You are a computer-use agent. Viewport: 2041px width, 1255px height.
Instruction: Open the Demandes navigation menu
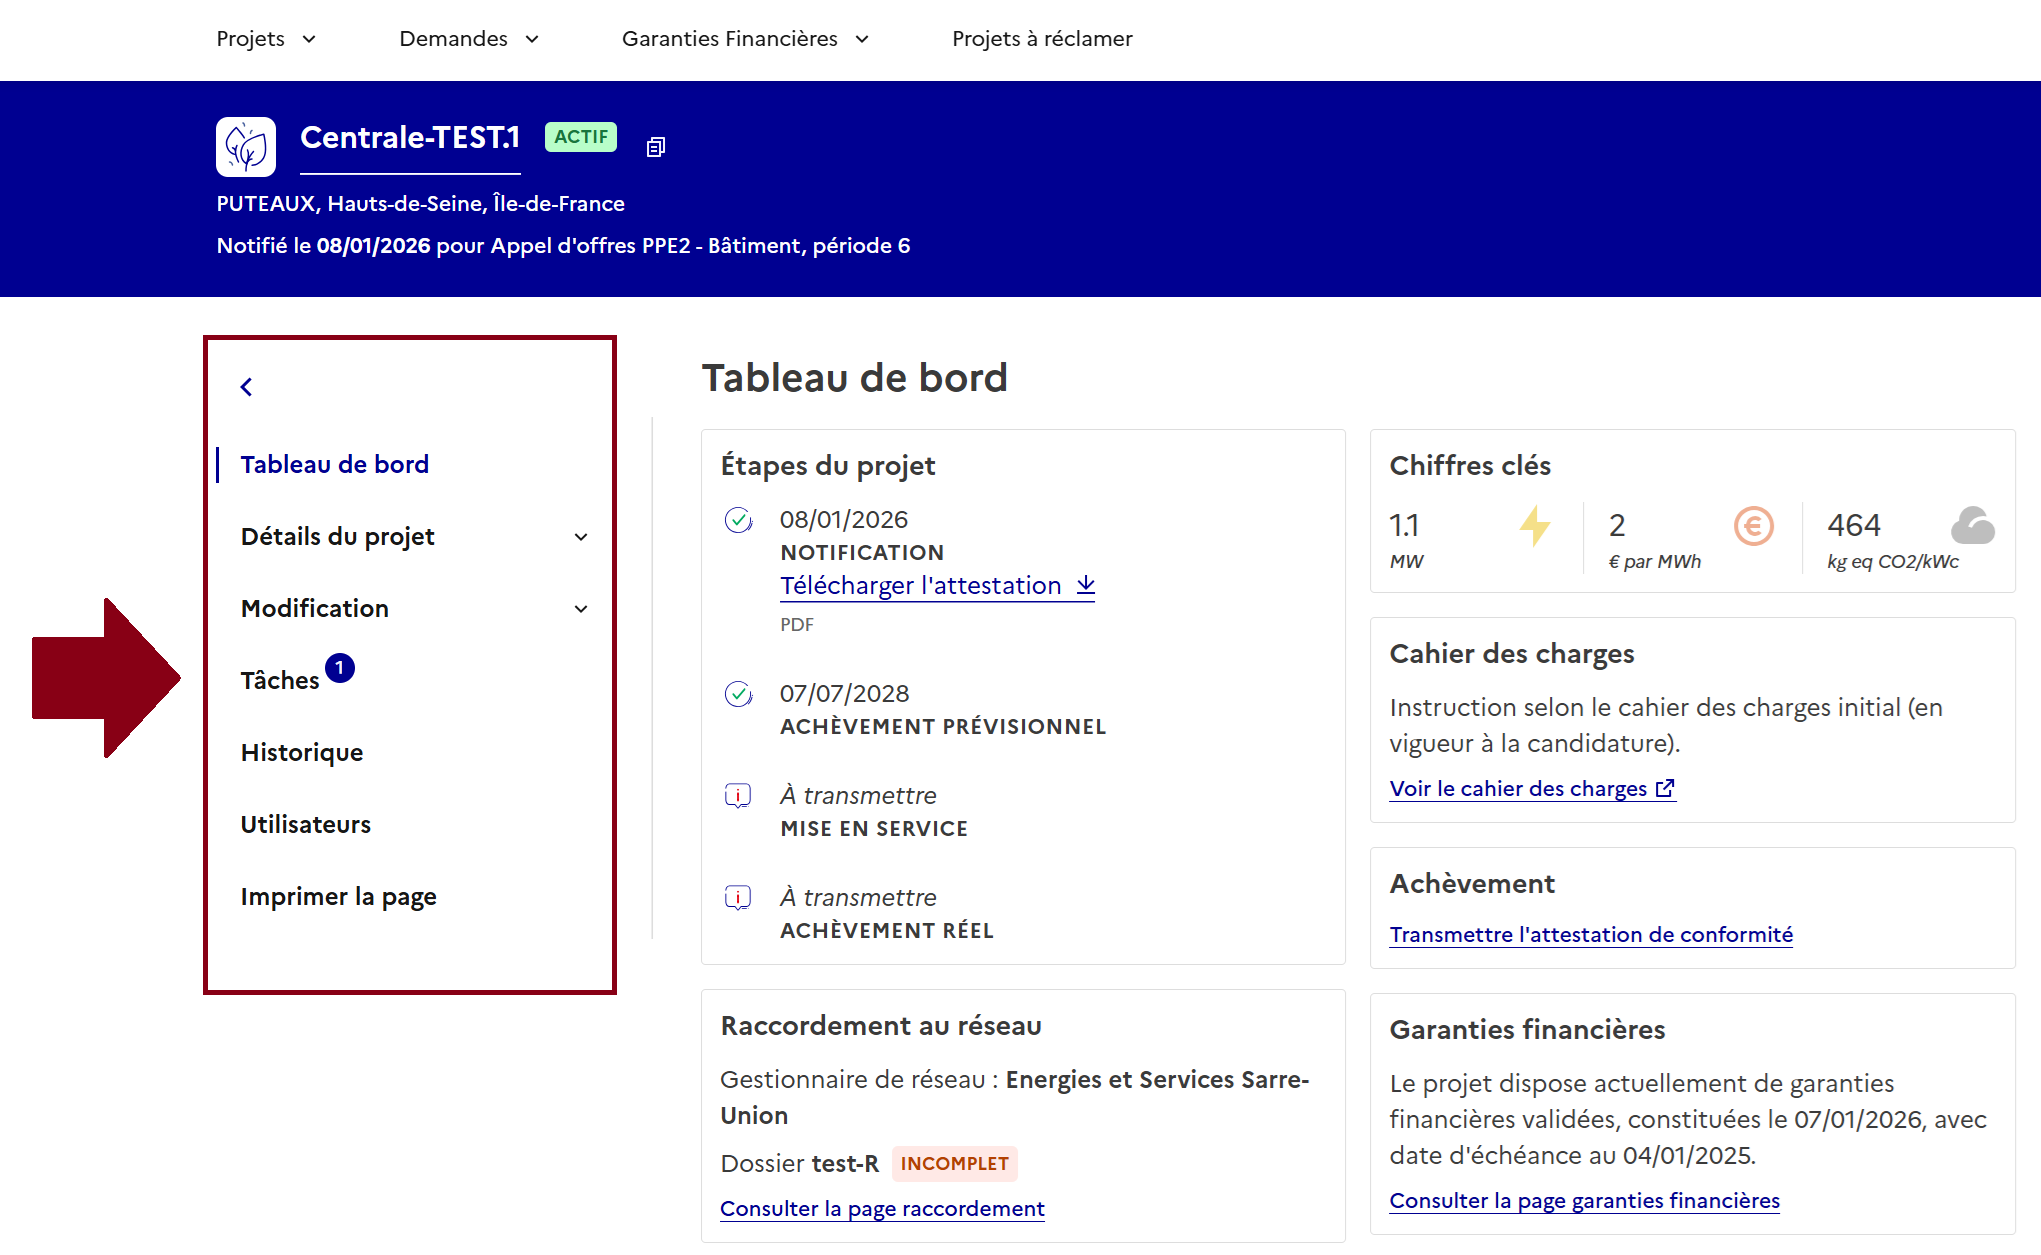coord(468,39)
